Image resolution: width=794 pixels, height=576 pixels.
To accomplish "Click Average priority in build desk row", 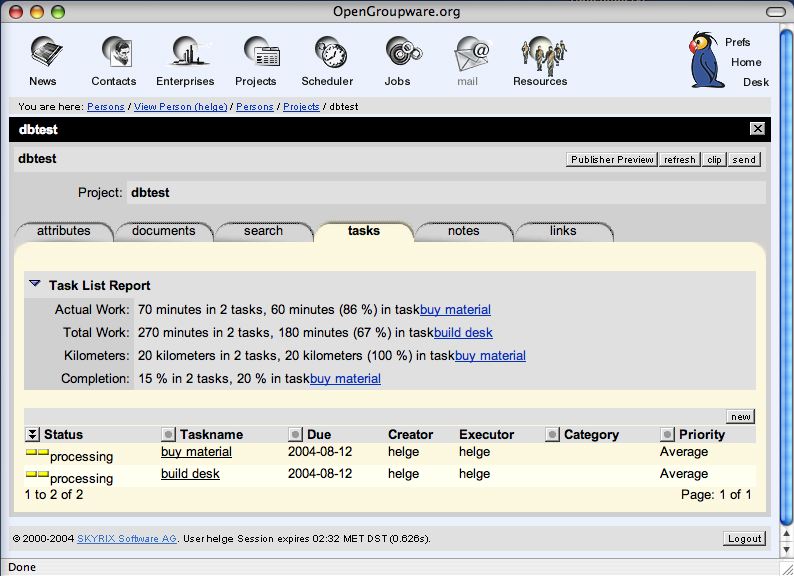I will click(684, 474).
